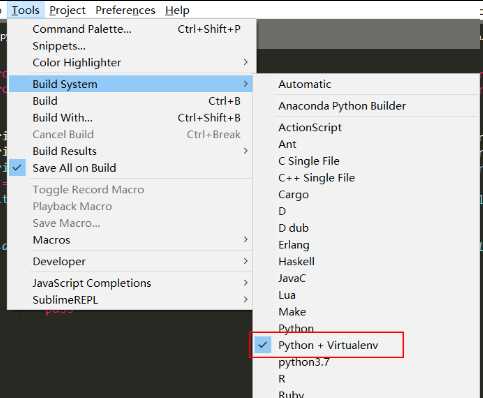The height and width of the screenshot is (398, 483).
Task: Select plain Python build system
Action: [367, 328]
